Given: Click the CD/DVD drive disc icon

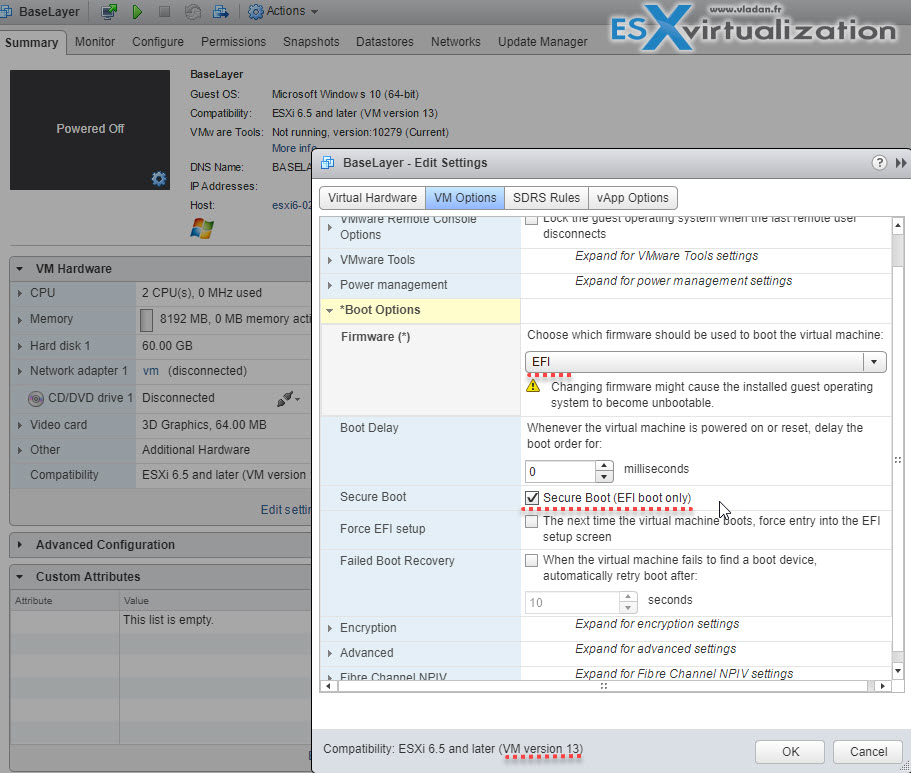Looking at the screenshot, I should [x=36, y=399].
